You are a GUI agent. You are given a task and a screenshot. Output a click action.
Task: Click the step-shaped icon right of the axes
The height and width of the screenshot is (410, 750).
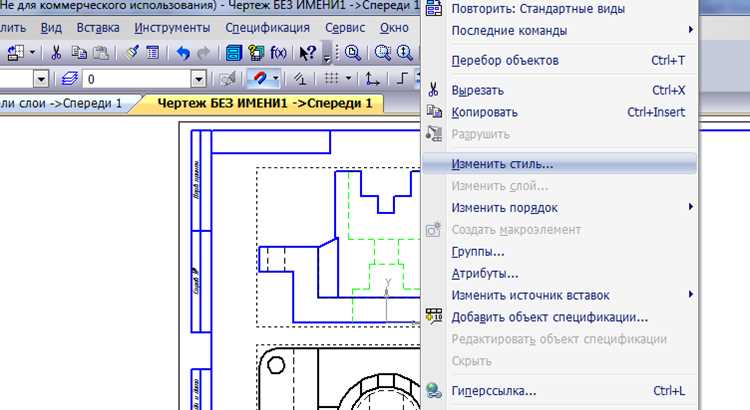point(402,79)
